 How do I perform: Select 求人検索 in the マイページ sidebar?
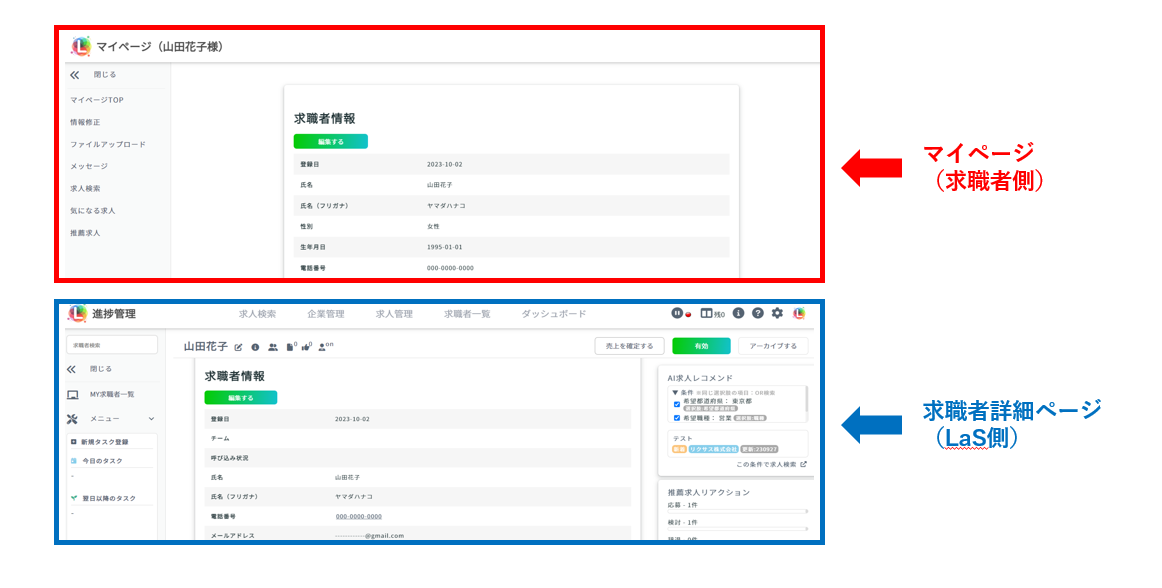[x=85, y=188]
